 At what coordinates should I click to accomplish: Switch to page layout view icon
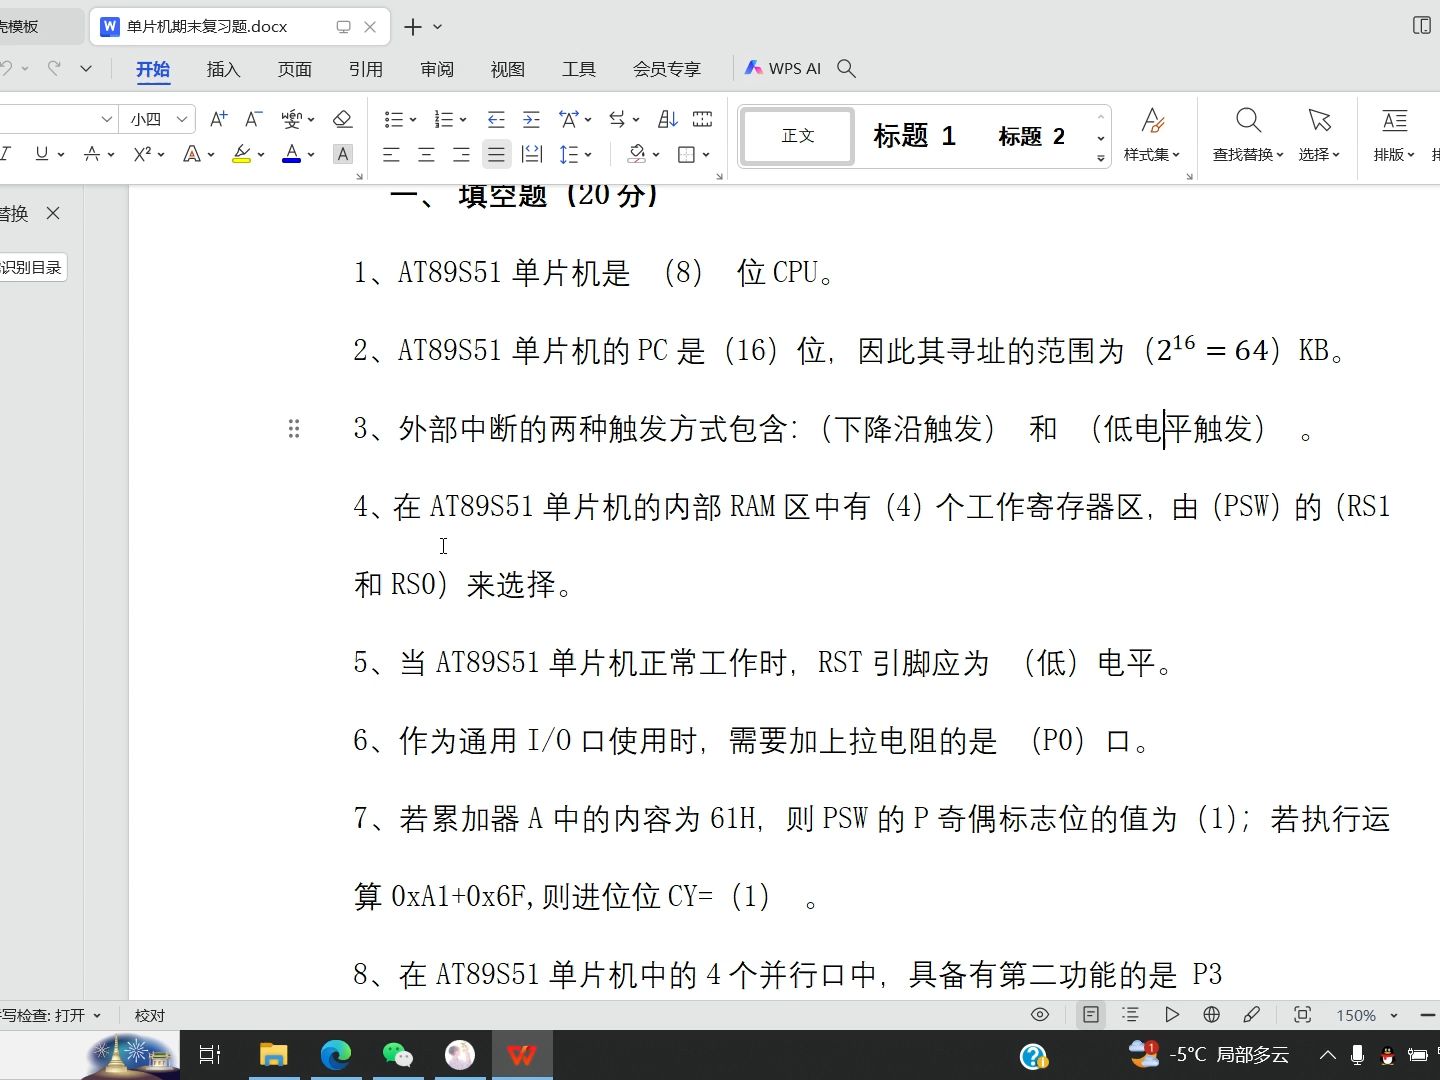pyautogui.click(x=1091, y=1014)
